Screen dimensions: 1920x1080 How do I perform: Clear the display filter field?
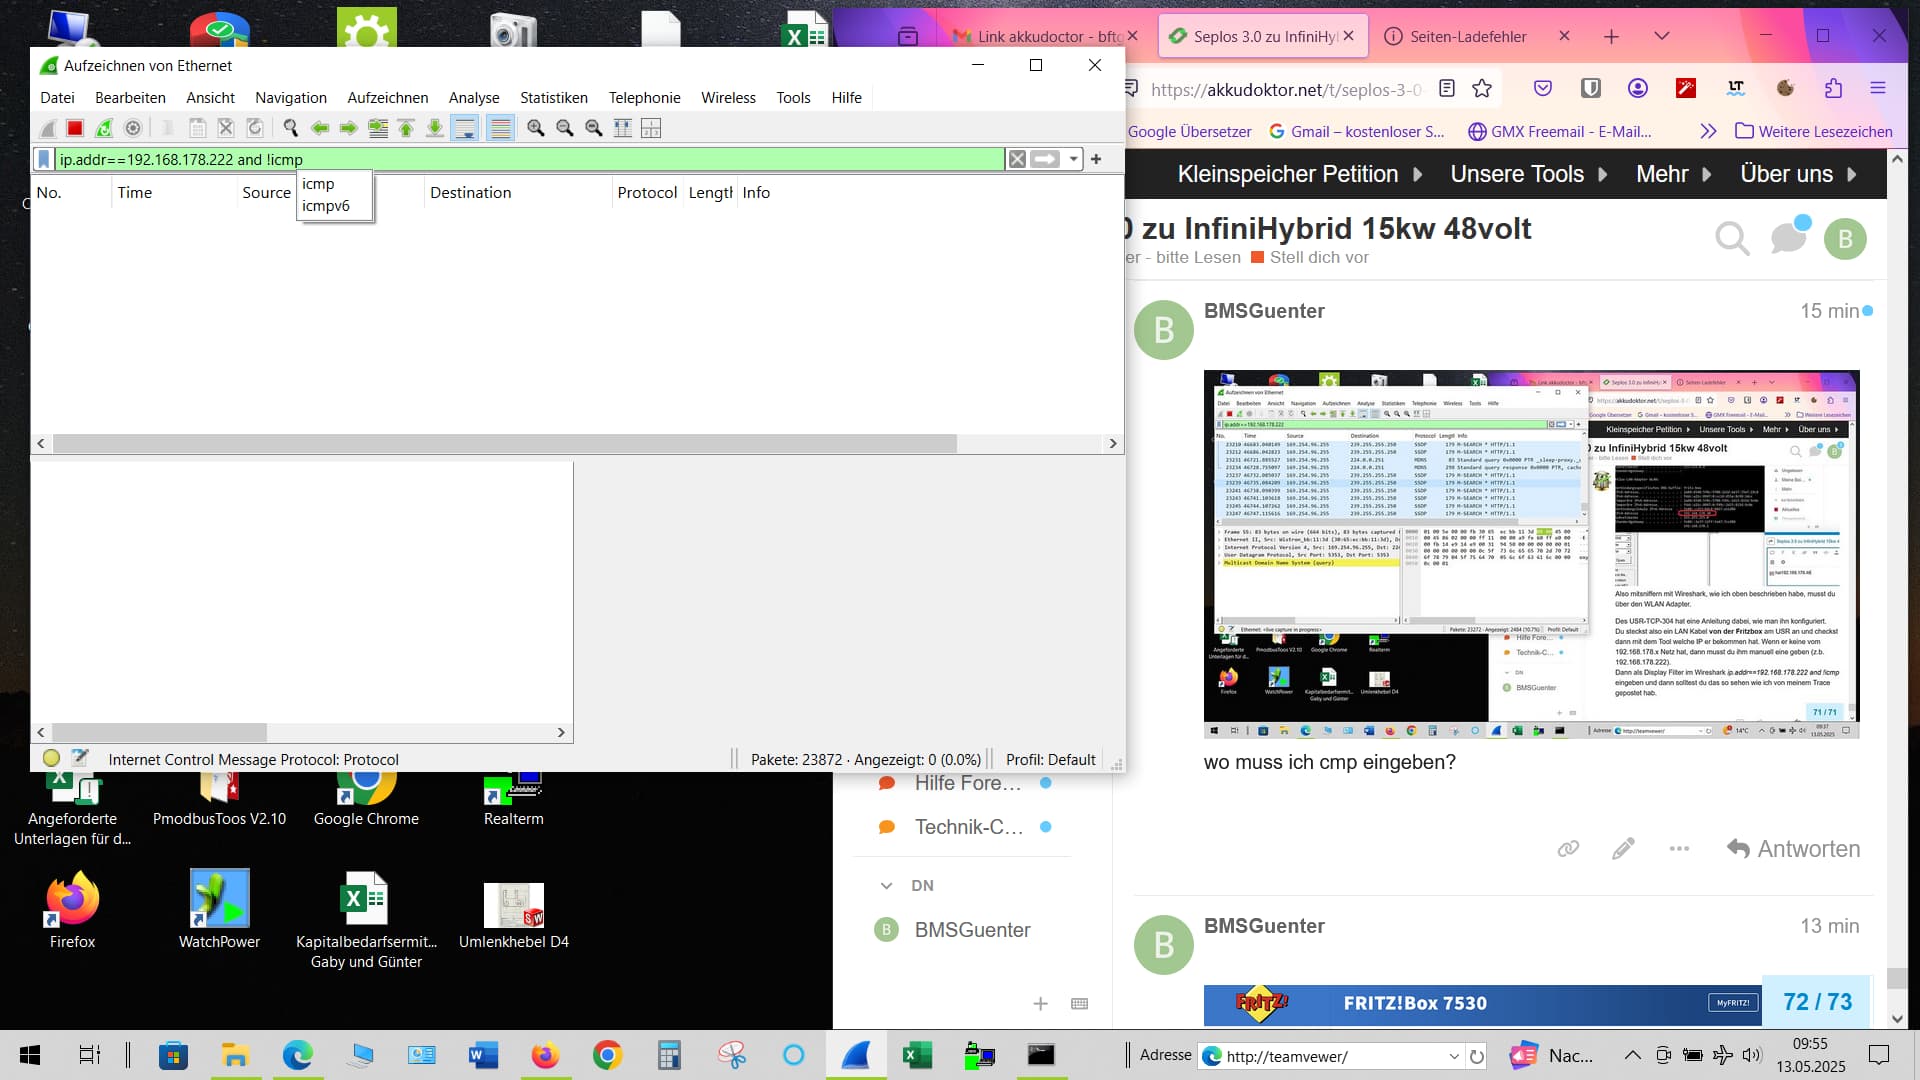1017,159
